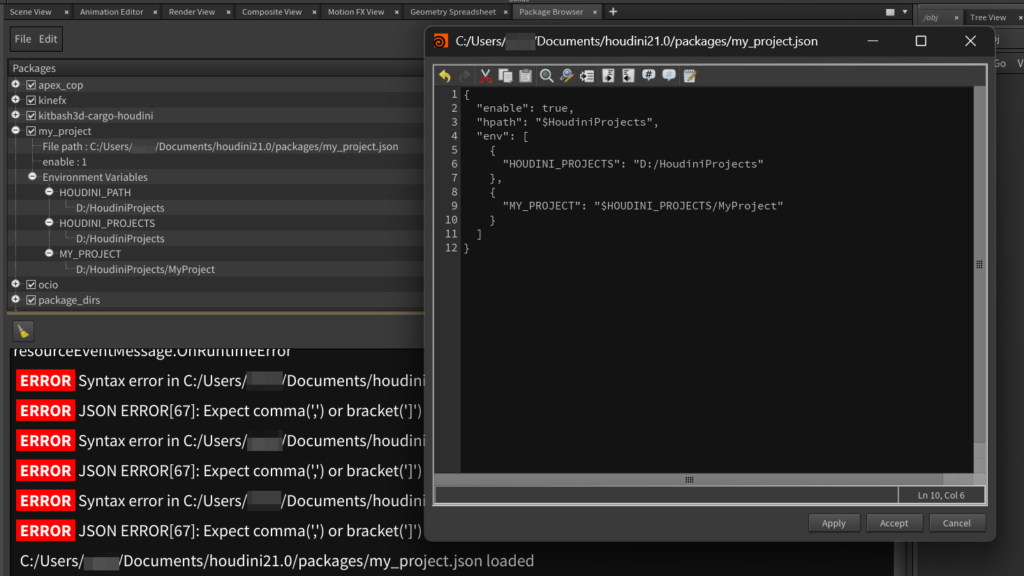Open find with the magnifying glass icon
1024x576 pixels.
[x=546, y=76]
